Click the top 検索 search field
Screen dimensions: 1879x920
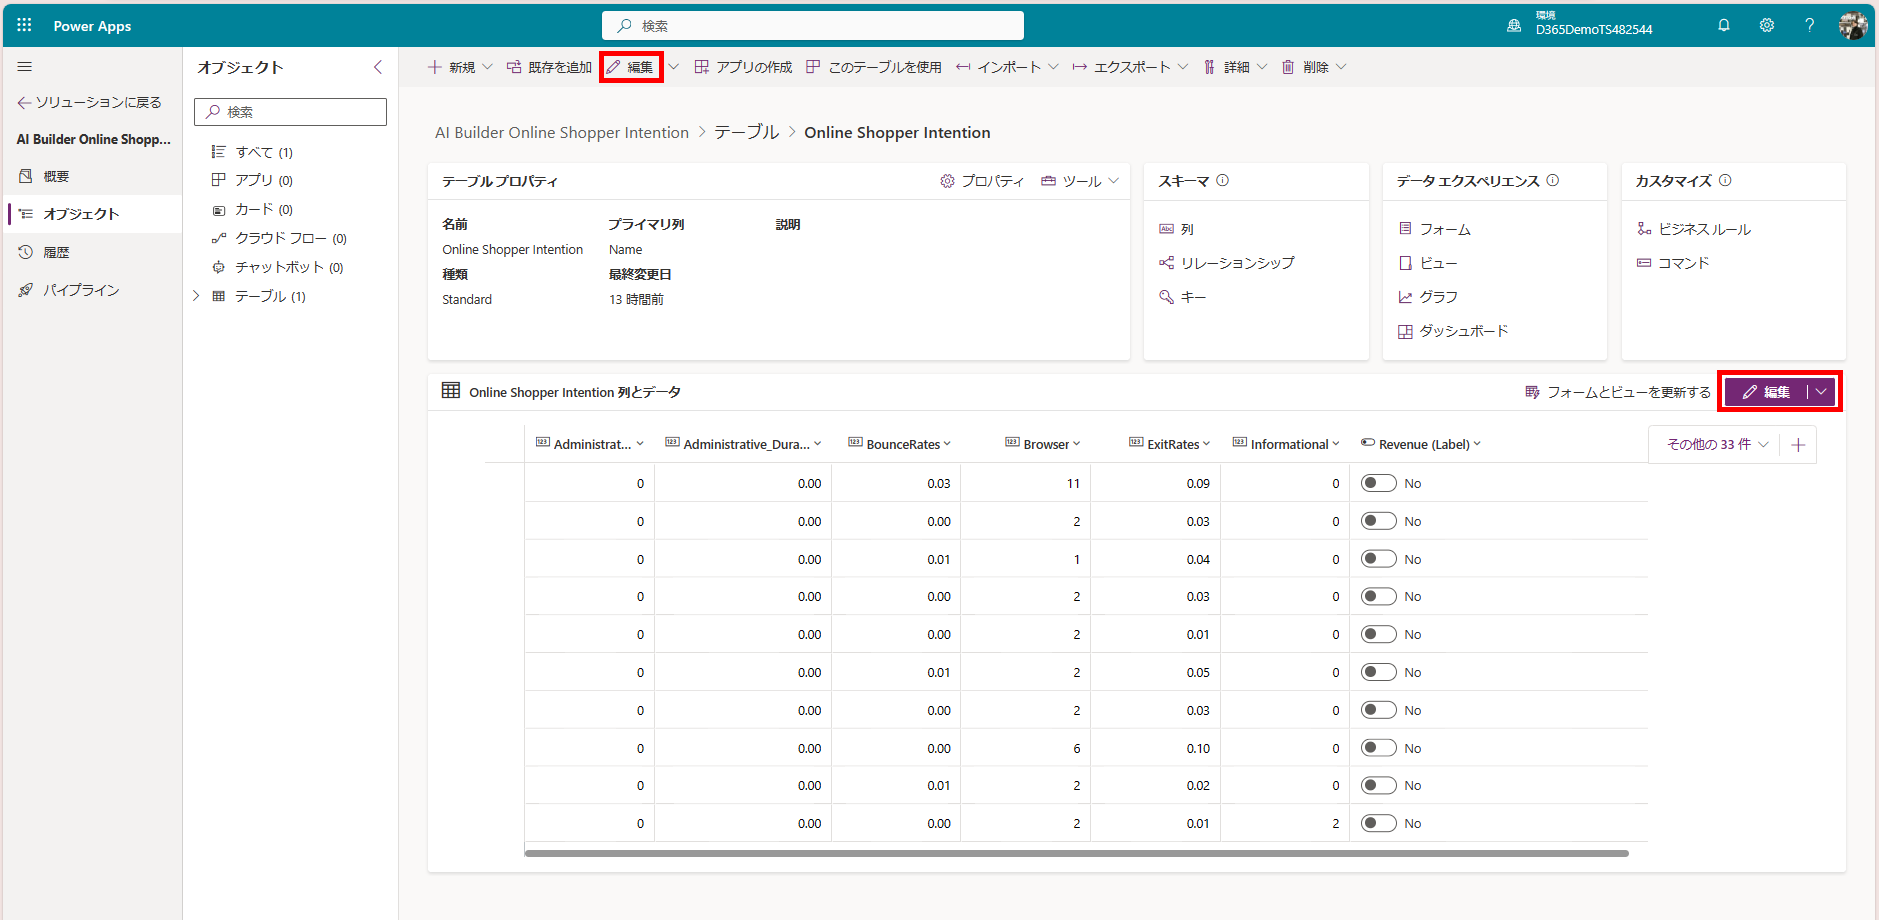pos(813,26)
